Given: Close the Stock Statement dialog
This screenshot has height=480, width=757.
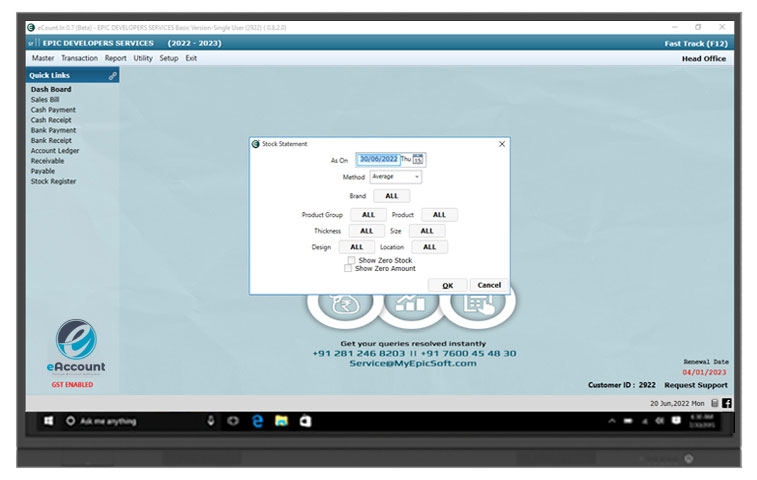Looking at the screenshot, I should pyautogui.click(x=502, y=144).
